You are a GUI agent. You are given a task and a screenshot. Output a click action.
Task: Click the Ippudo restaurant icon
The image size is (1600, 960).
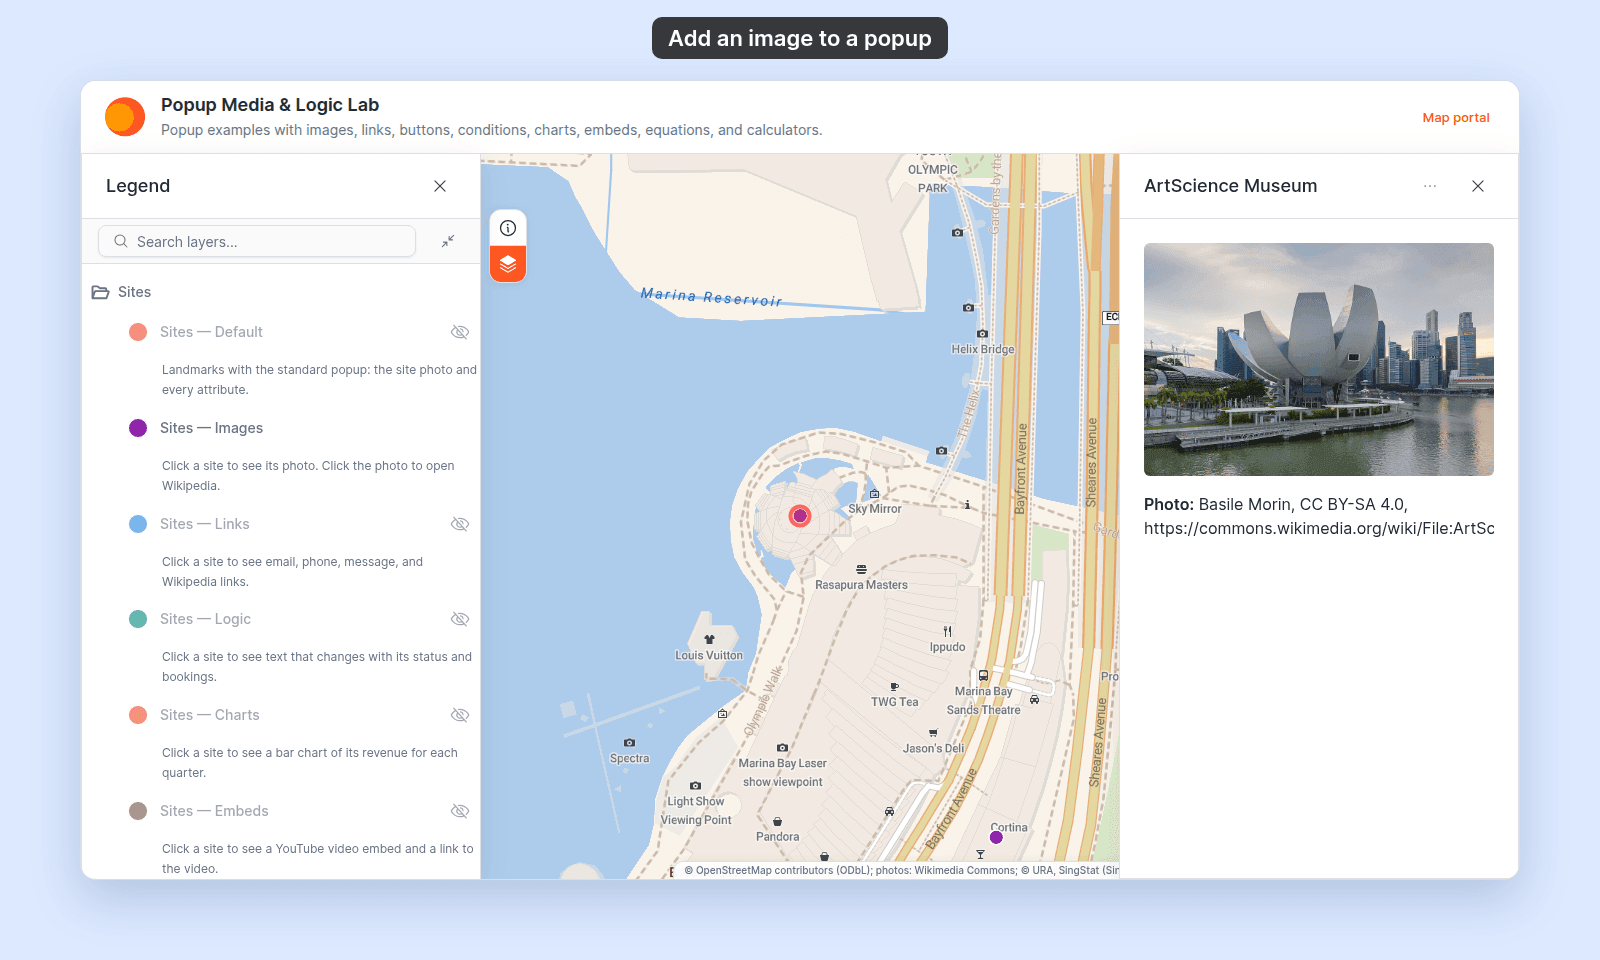(948, 631)
